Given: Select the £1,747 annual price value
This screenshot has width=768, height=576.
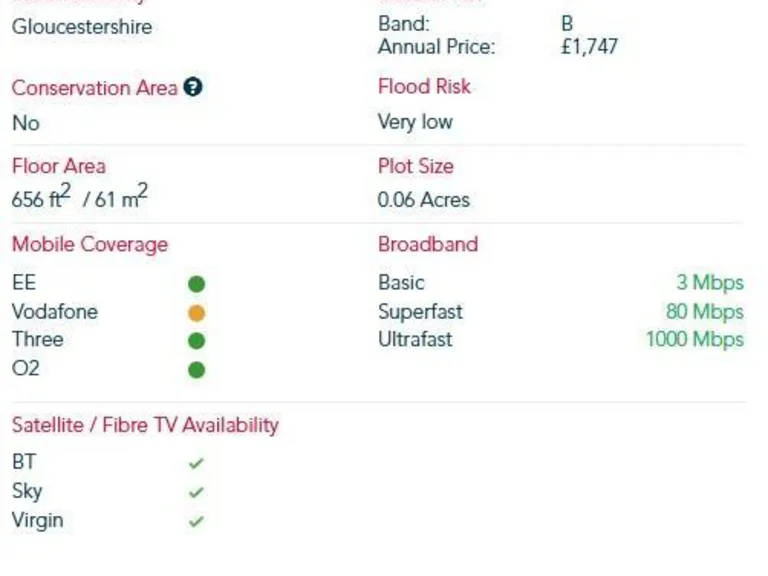Looking at the screenshot, I should [589, 47].
